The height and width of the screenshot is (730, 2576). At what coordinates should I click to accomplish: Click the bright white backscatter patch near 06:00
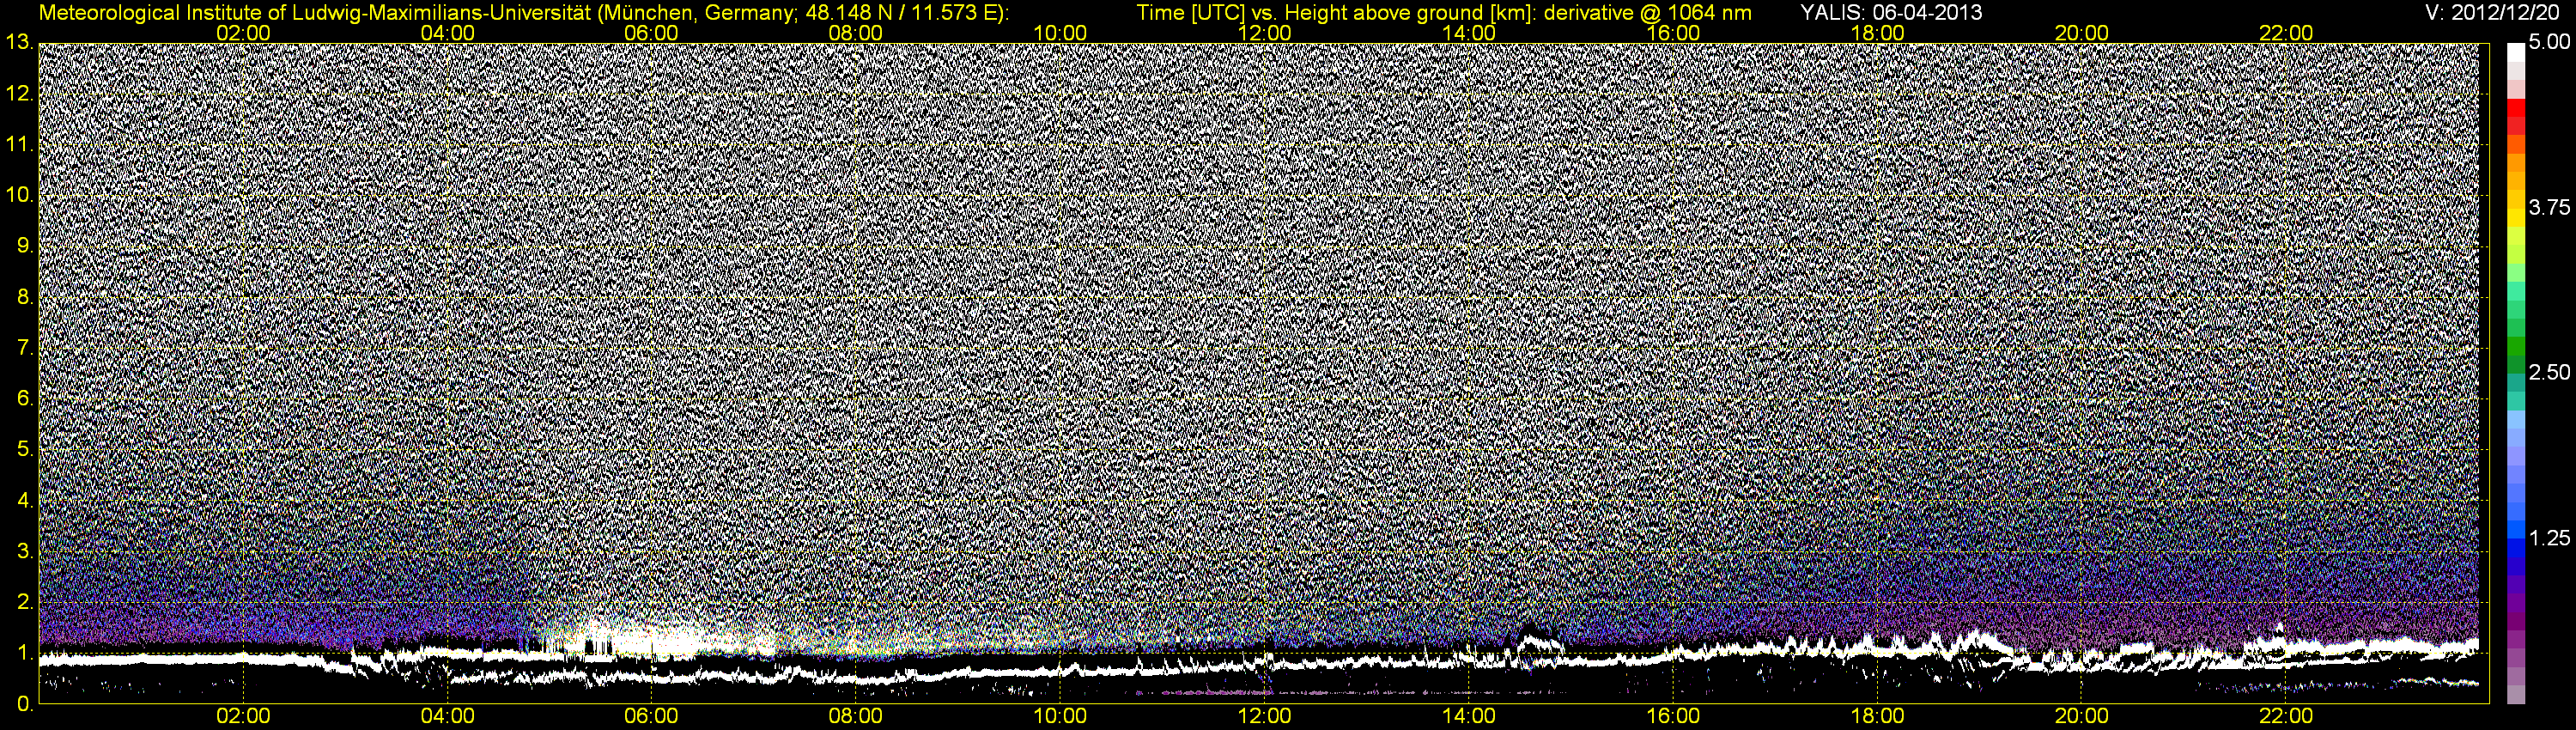point(650,638)
